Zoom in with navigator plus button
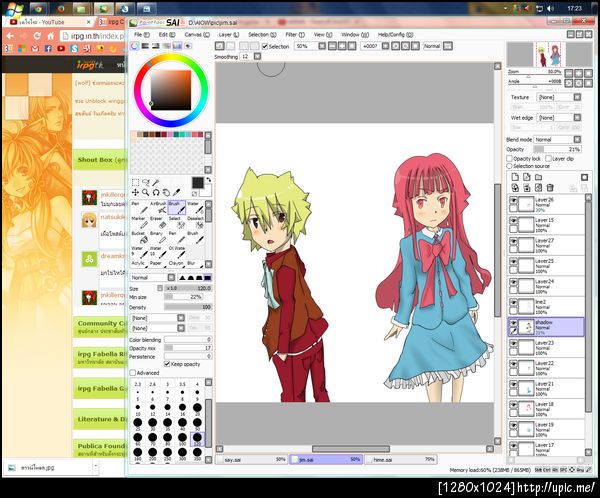Image resolution: width=600 pixels, height=498 pixels. tap(579, 73)
